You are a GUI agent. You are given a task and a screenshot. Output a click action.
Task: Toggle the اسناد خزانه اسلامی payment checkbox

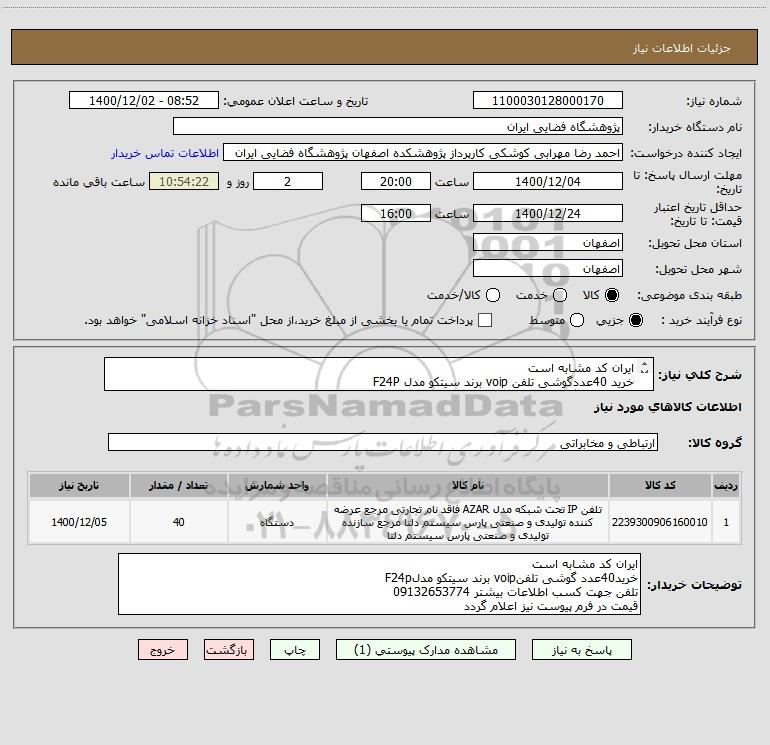pos(485,320)
